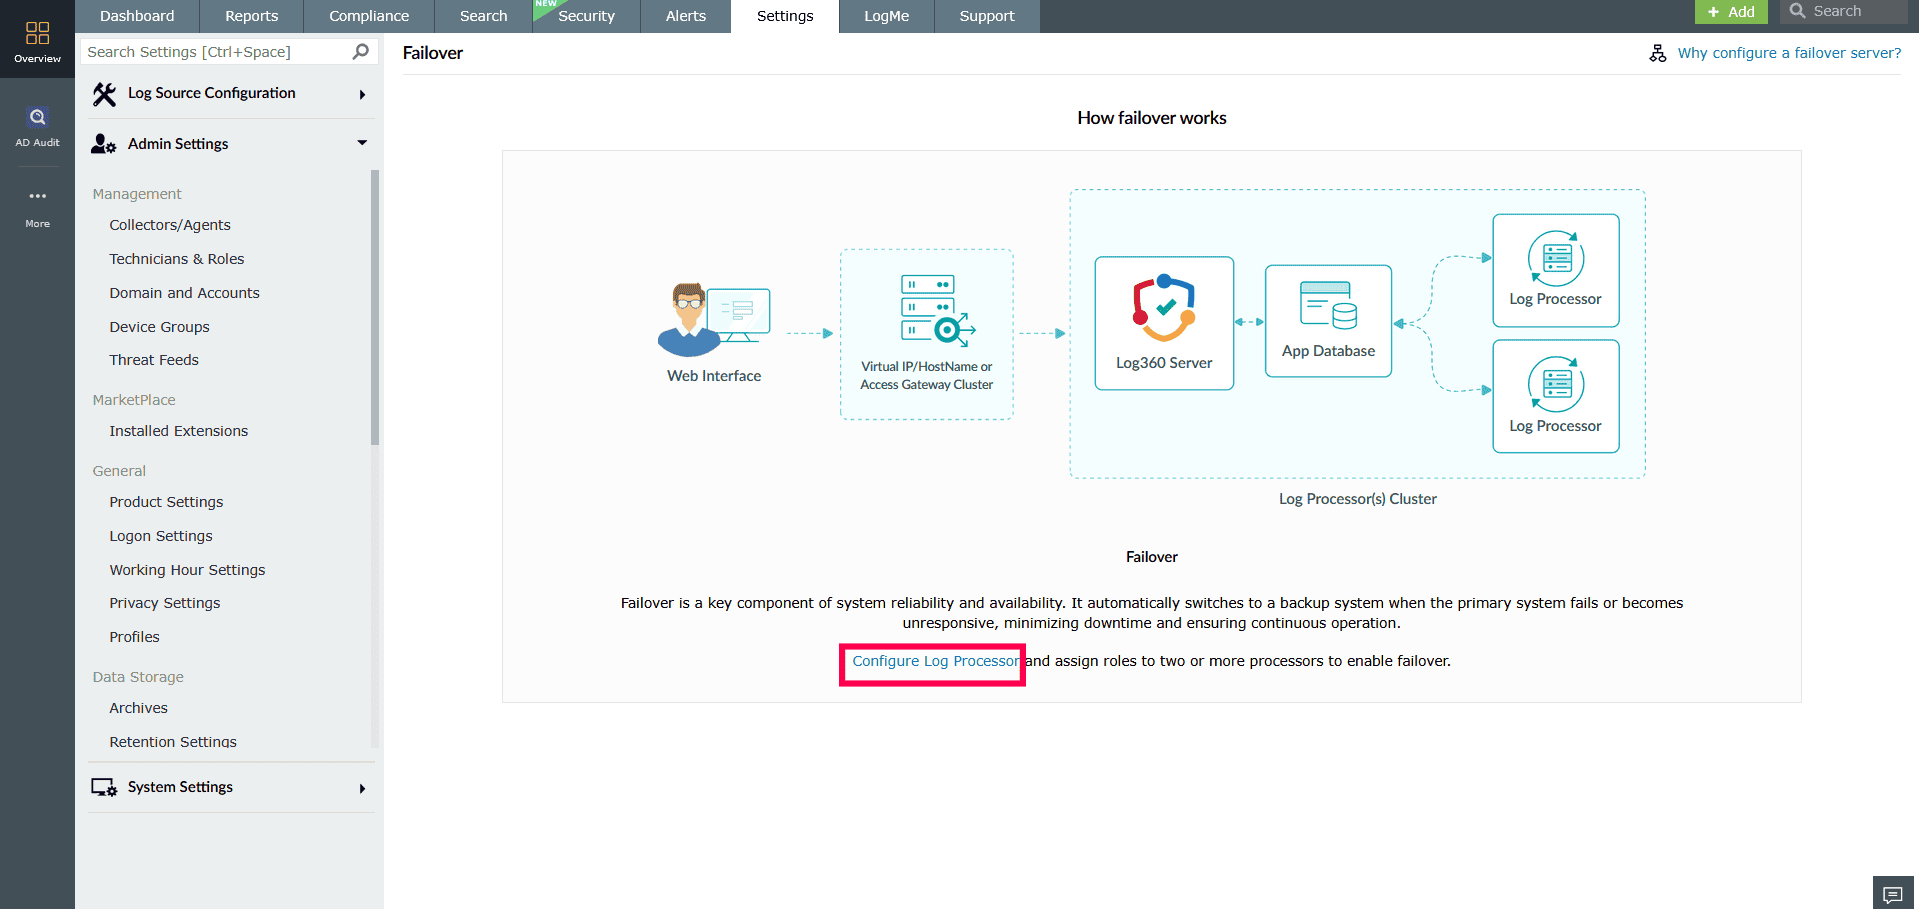Switch to the Reports tab

[x=251, y=15]
